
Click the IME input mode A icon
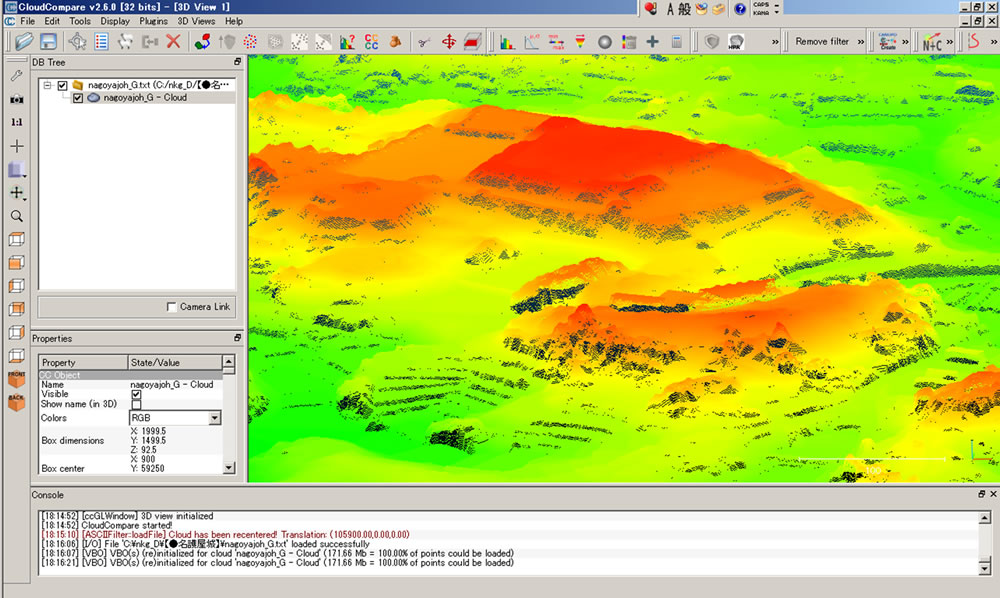coord(670,9)
